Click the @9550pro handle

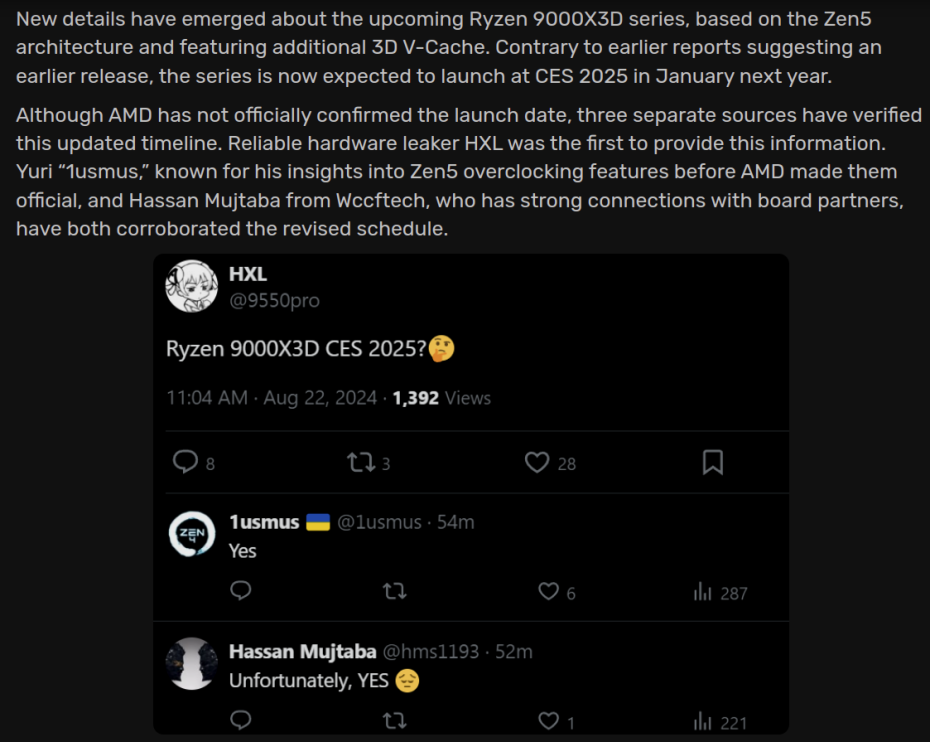(274, 300)
